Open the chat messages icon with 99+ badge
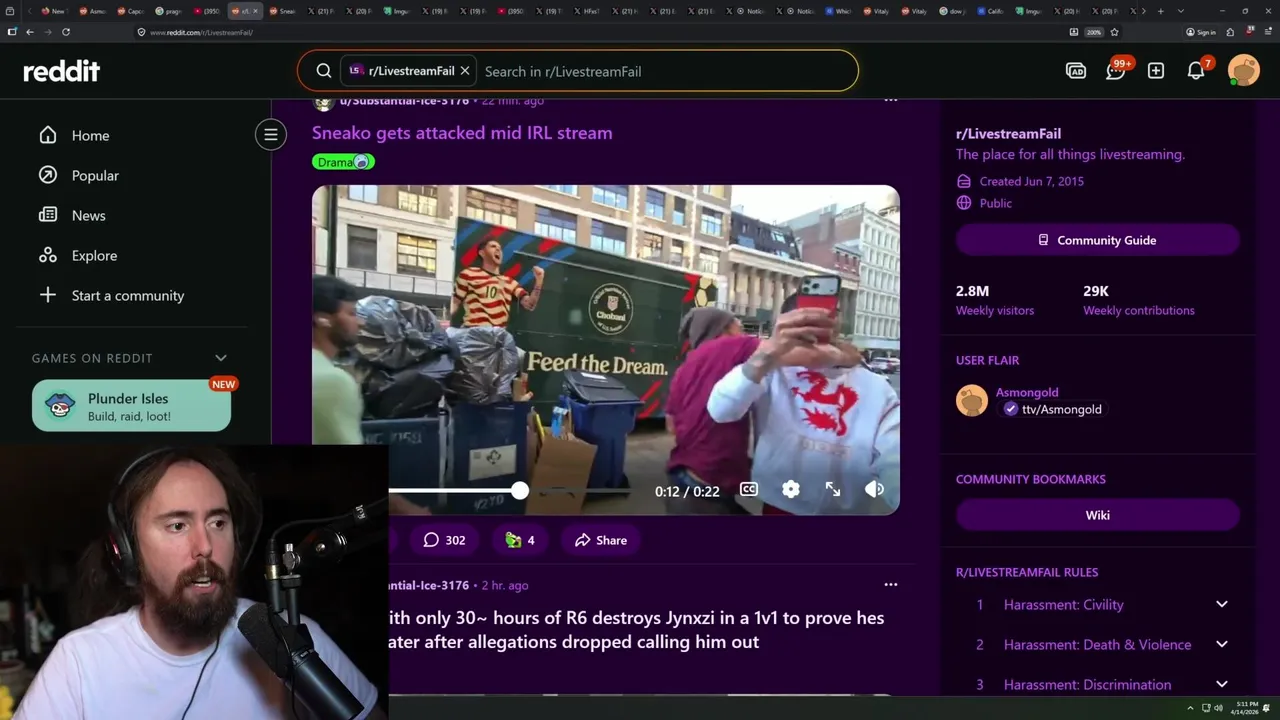Screen dimensions: 1280x720 1116,70
